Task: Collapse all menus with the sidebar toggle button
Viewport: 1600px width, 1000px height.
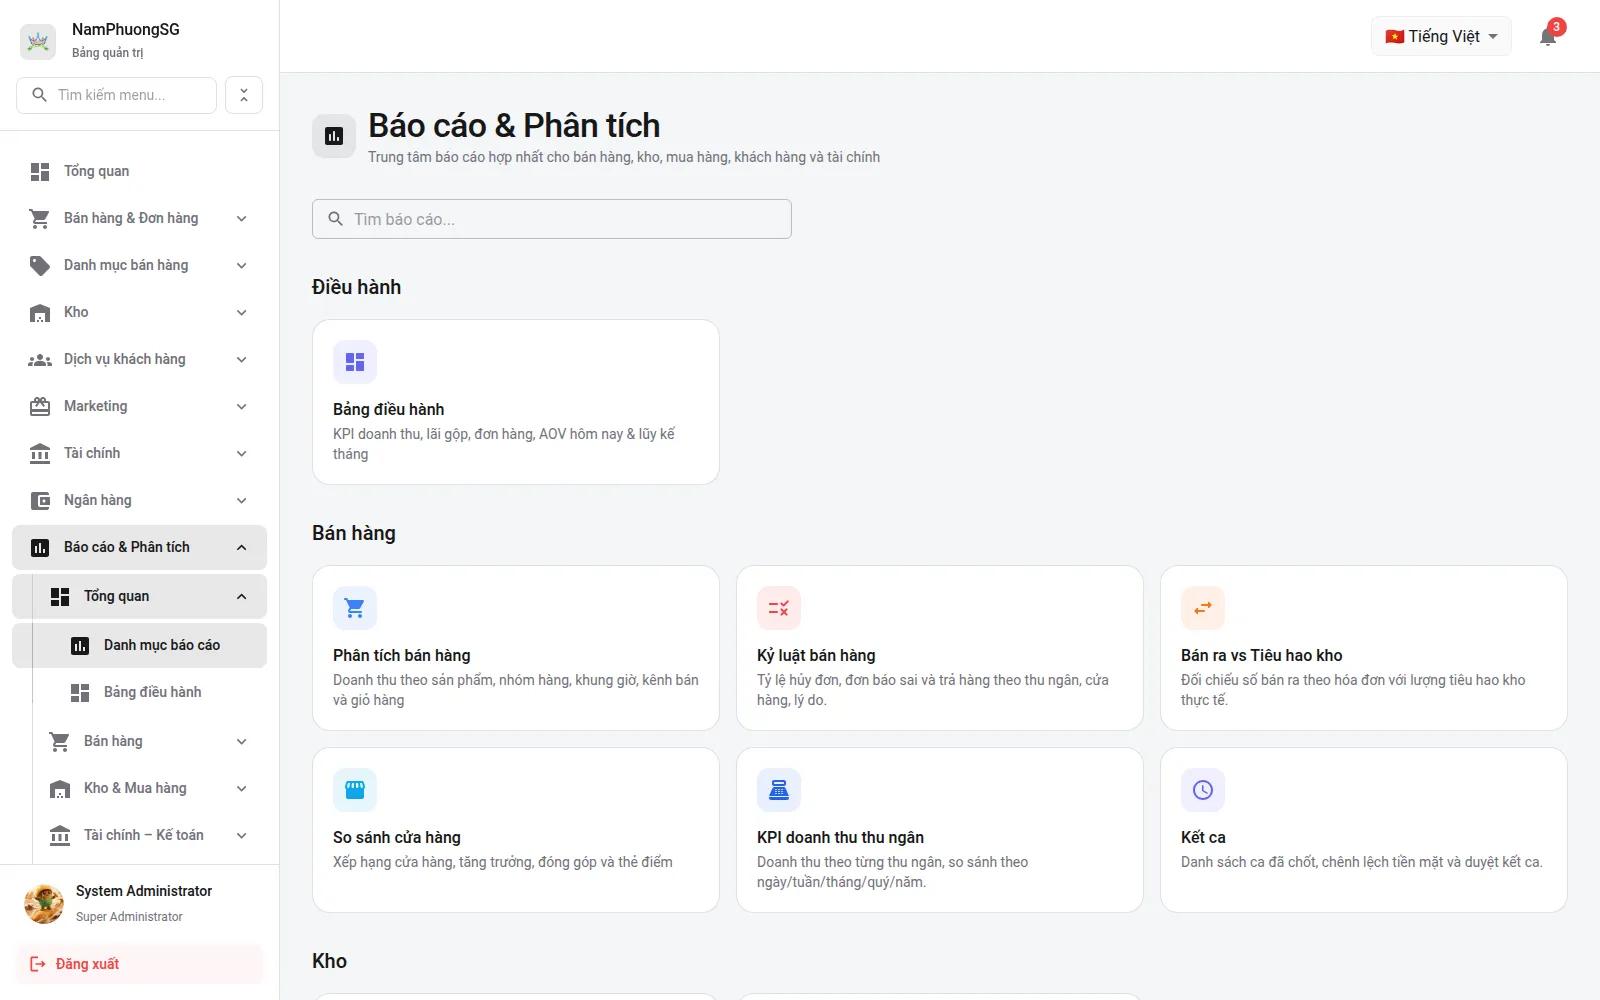Action: tap(244, 95)
